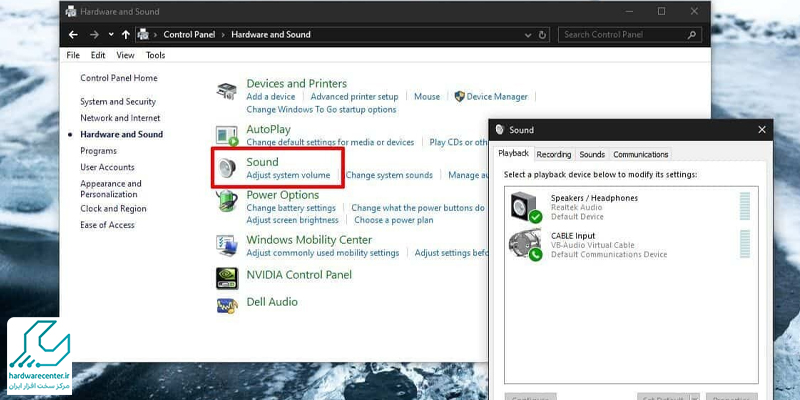The image size is (800, 400).
Task: Click the Devices and Printers icon
Action: click(227, 92)
